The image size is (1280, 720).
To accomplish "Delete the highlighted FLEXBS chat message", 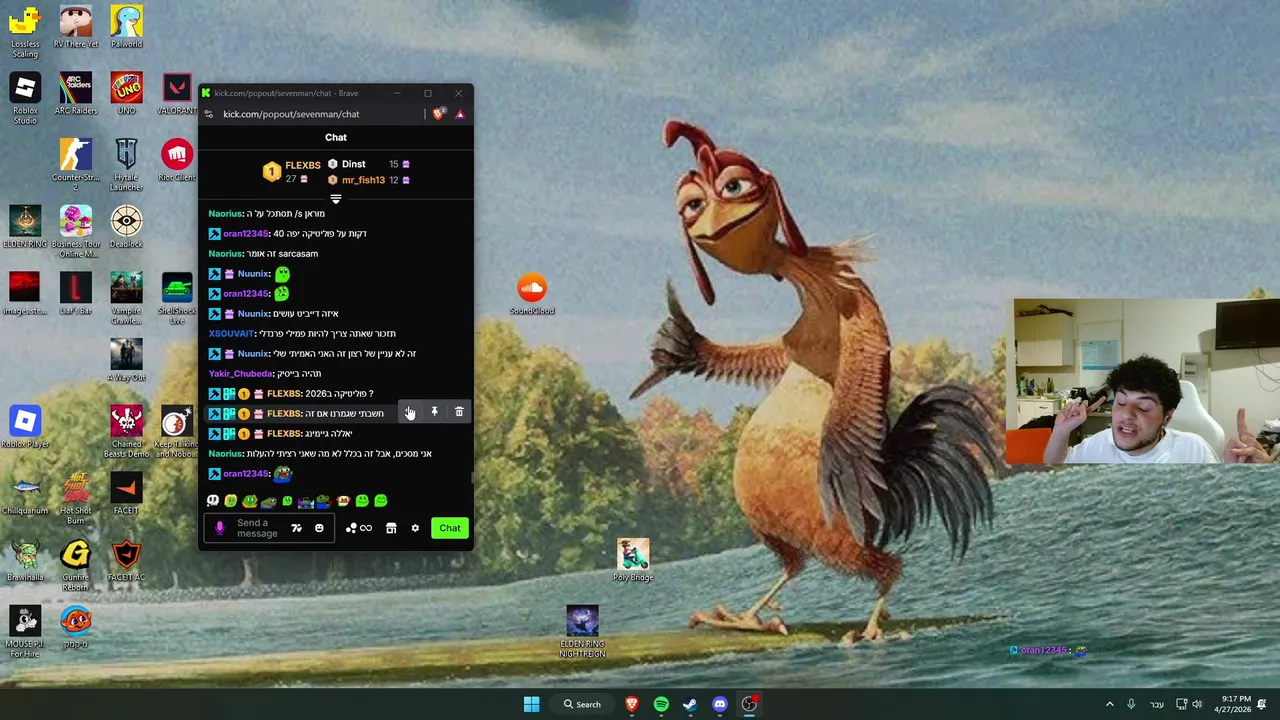I will point(459,412).
